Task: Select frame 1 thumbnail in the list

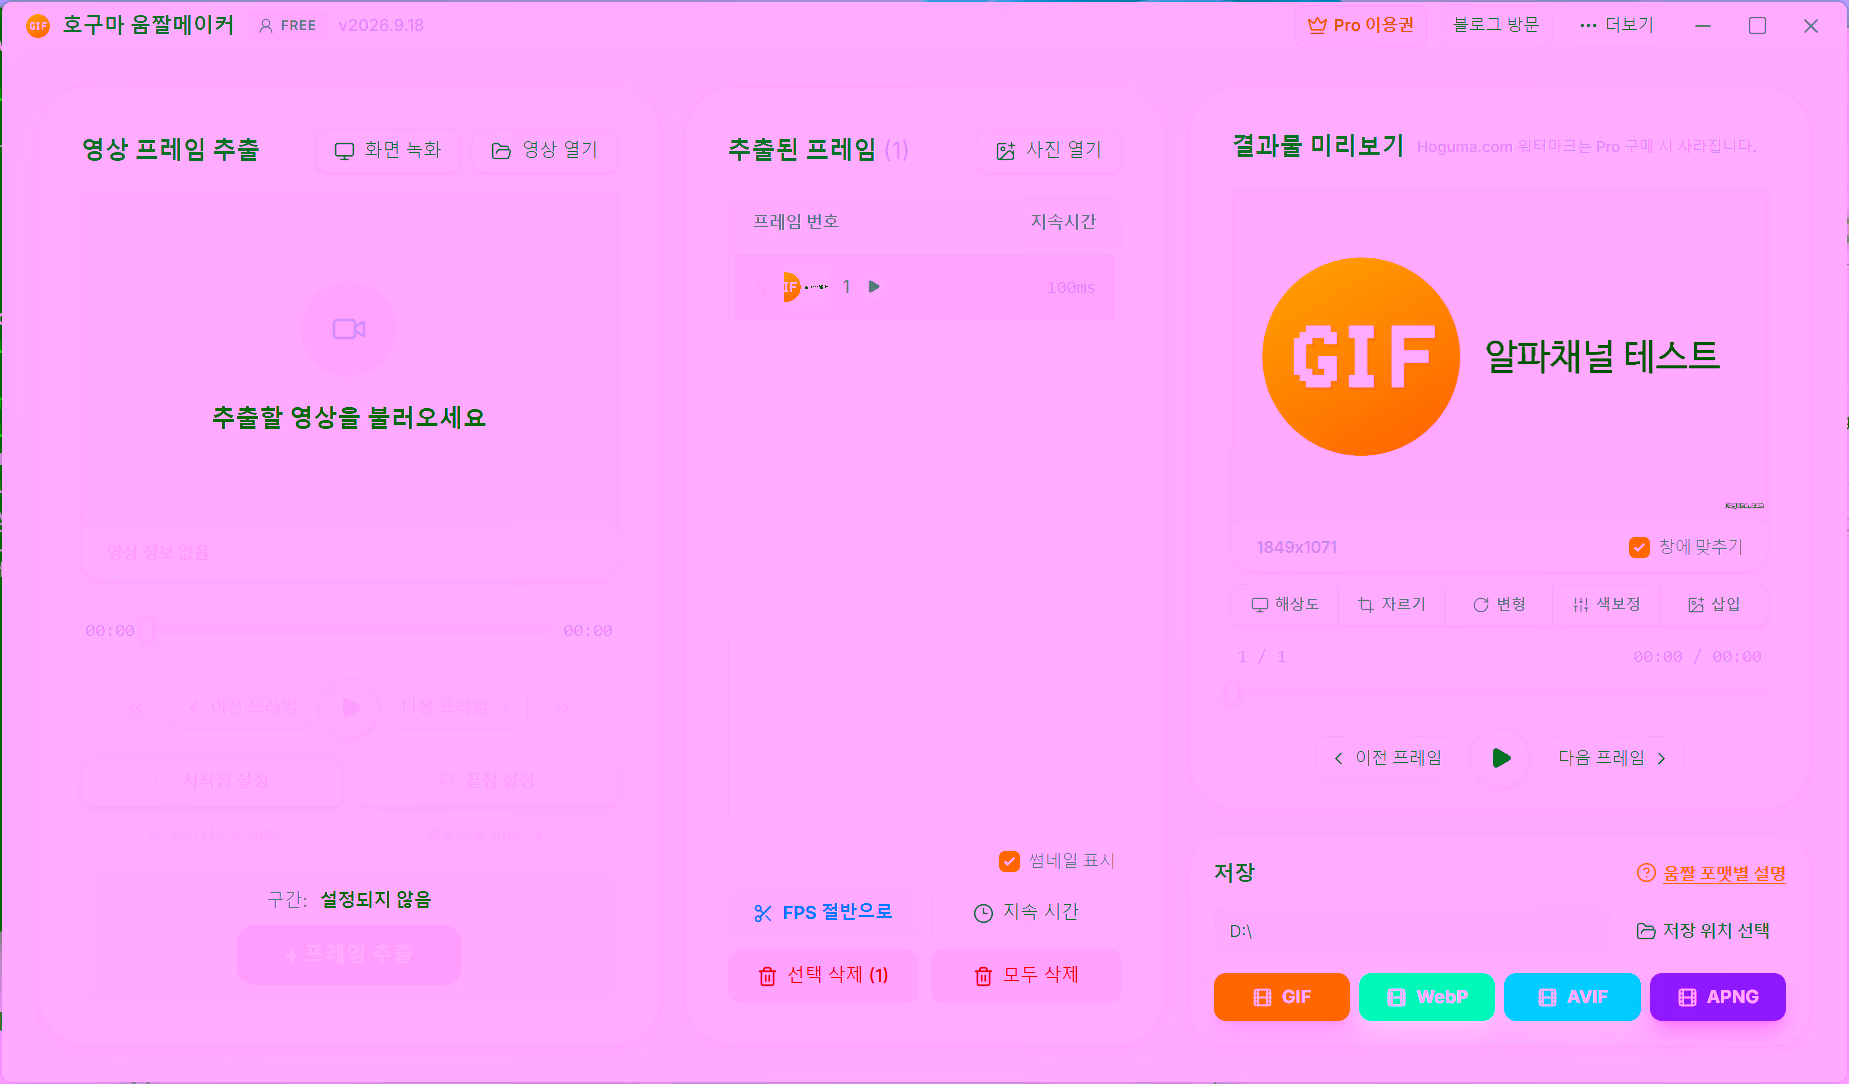Action: click(806, 287)
